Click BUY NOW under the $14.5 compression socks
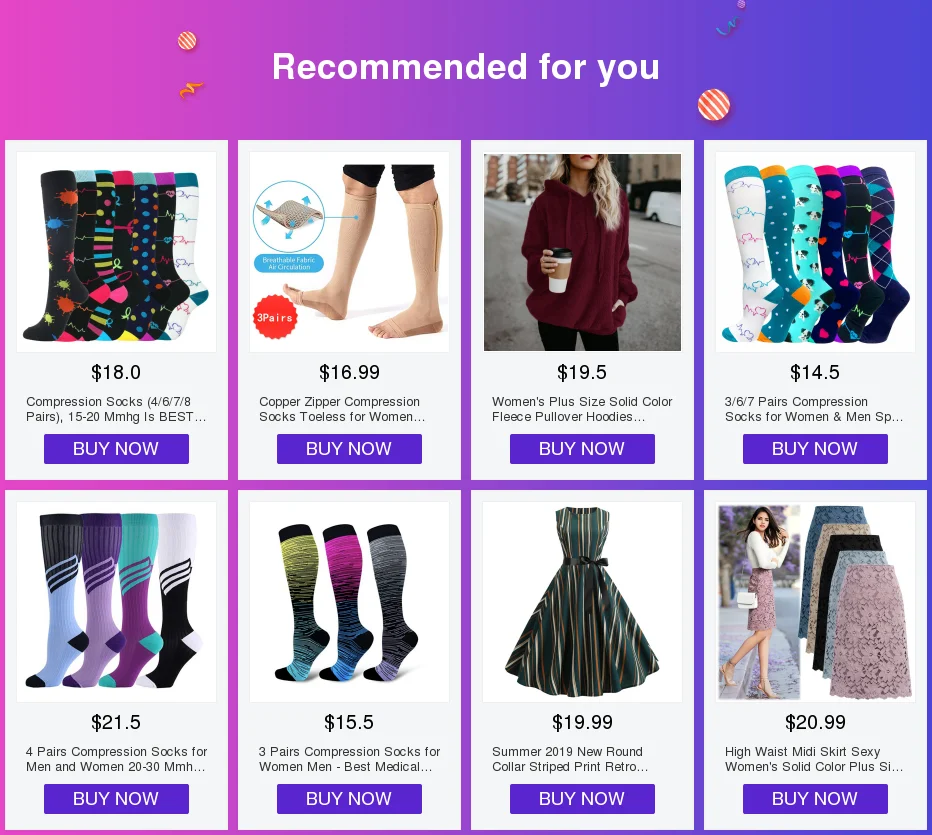Image resolution: width=932 pixels, height=835 pixels. (x=815, y=449)
